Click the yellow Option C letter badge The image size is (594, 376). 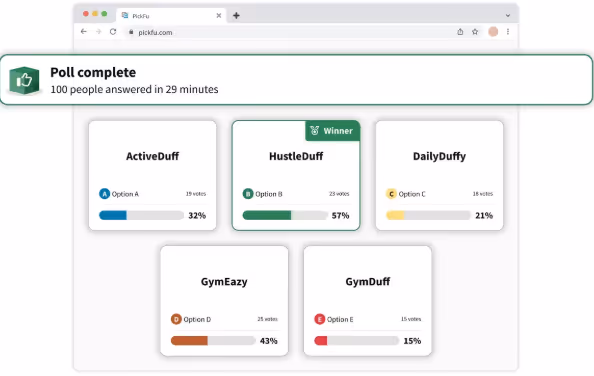(391, 194)
